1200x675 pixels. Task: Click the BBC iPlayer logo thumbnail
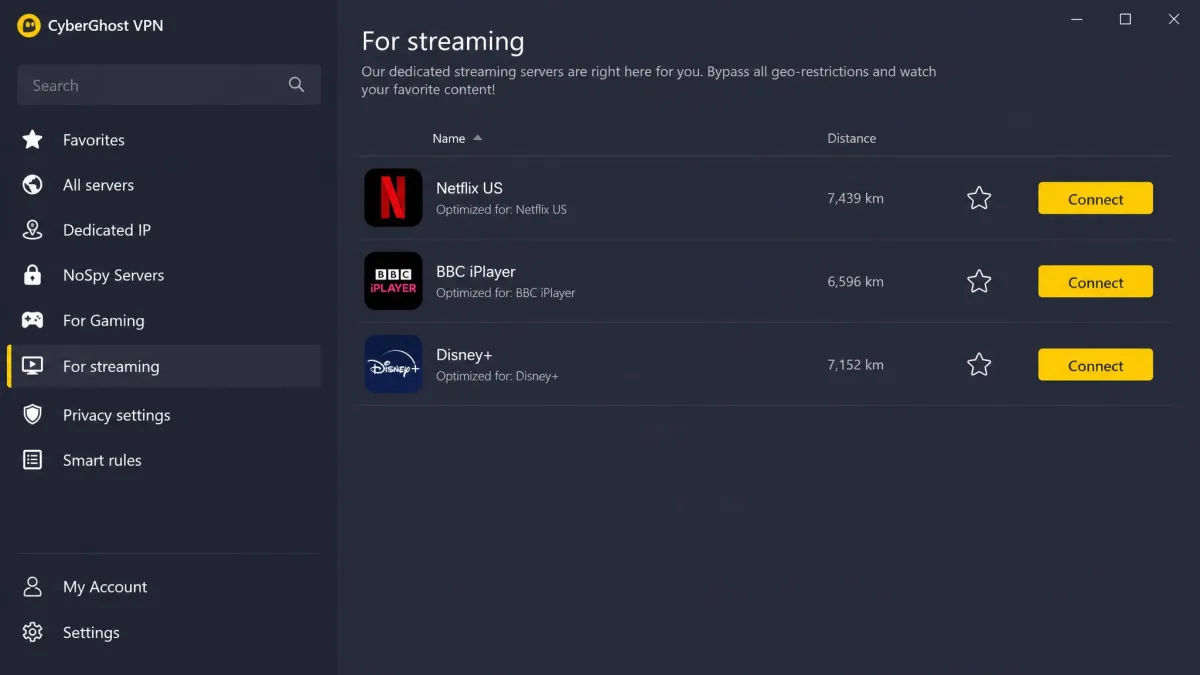(393, 281)
